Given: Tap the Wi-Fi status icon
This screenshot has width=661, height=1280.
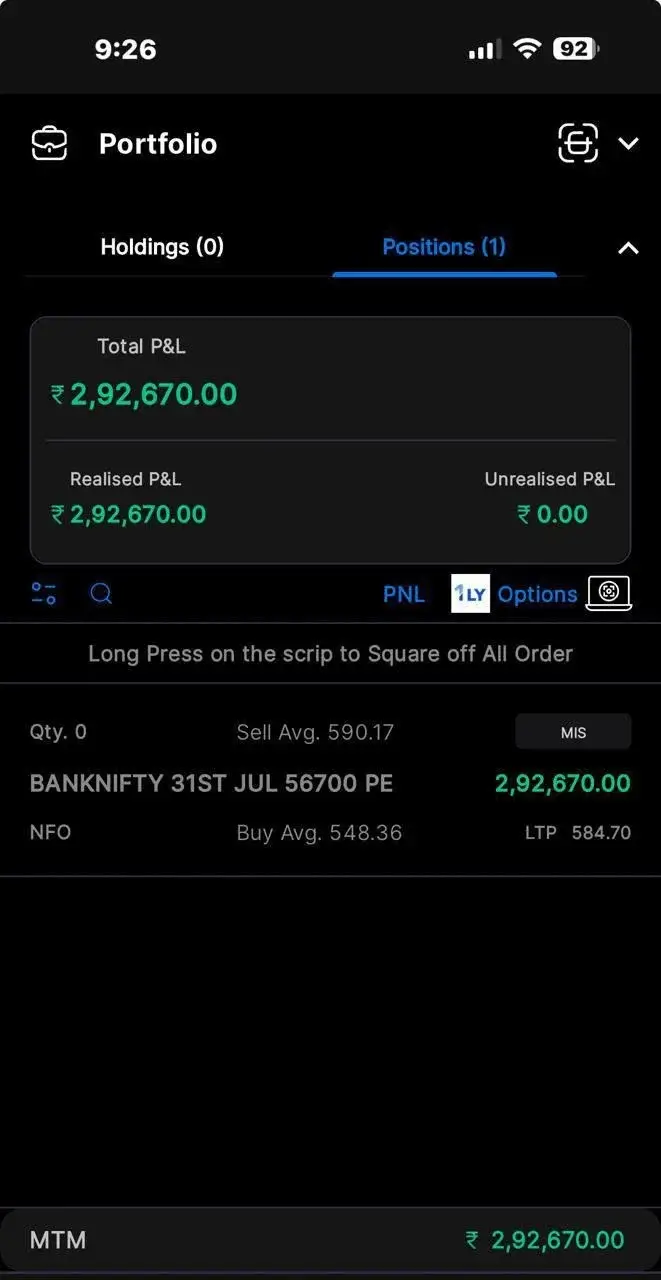Looking at the screenshot, I should tap(526, 48).
